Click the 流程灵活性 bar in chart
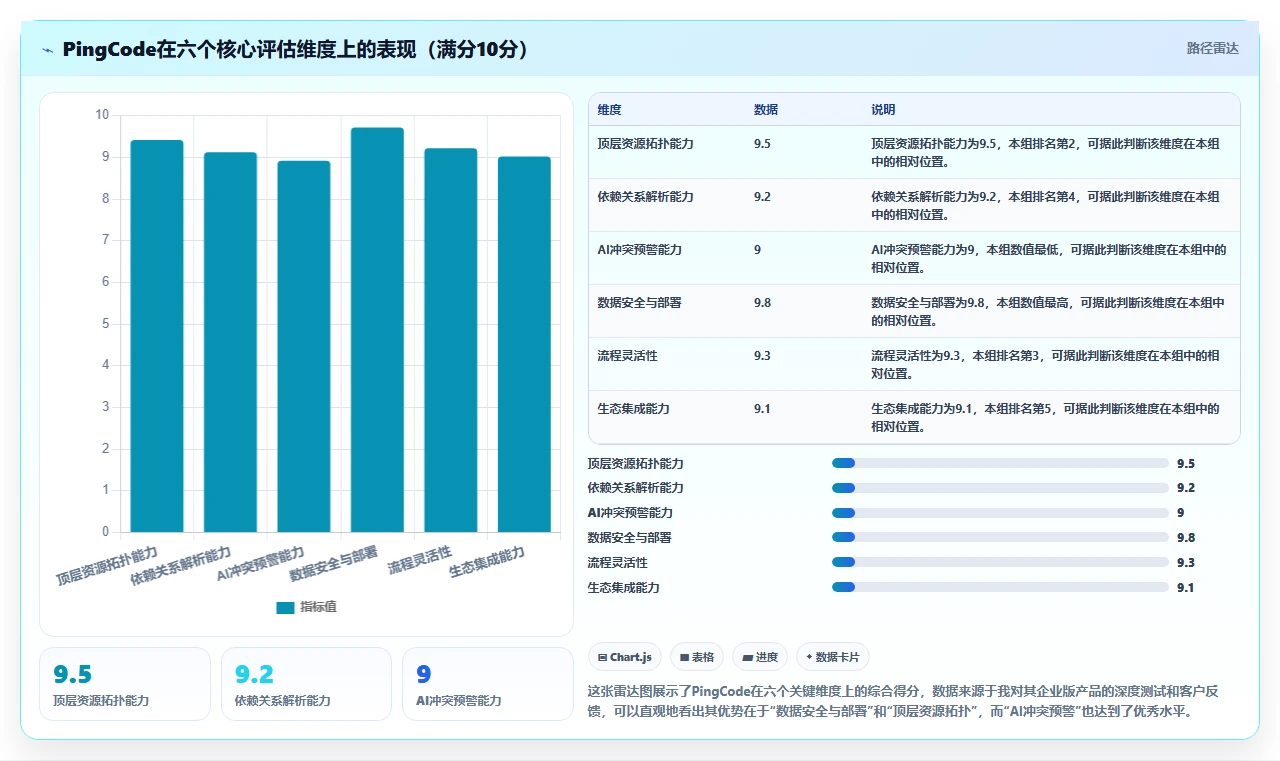This screenshot has width=1280, height=761. point(451,340)
